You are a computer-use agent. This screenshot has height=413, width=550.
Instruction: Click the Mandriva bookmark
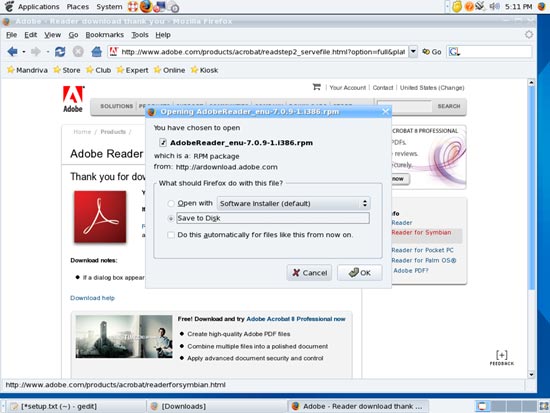click(x=27, y=70)
